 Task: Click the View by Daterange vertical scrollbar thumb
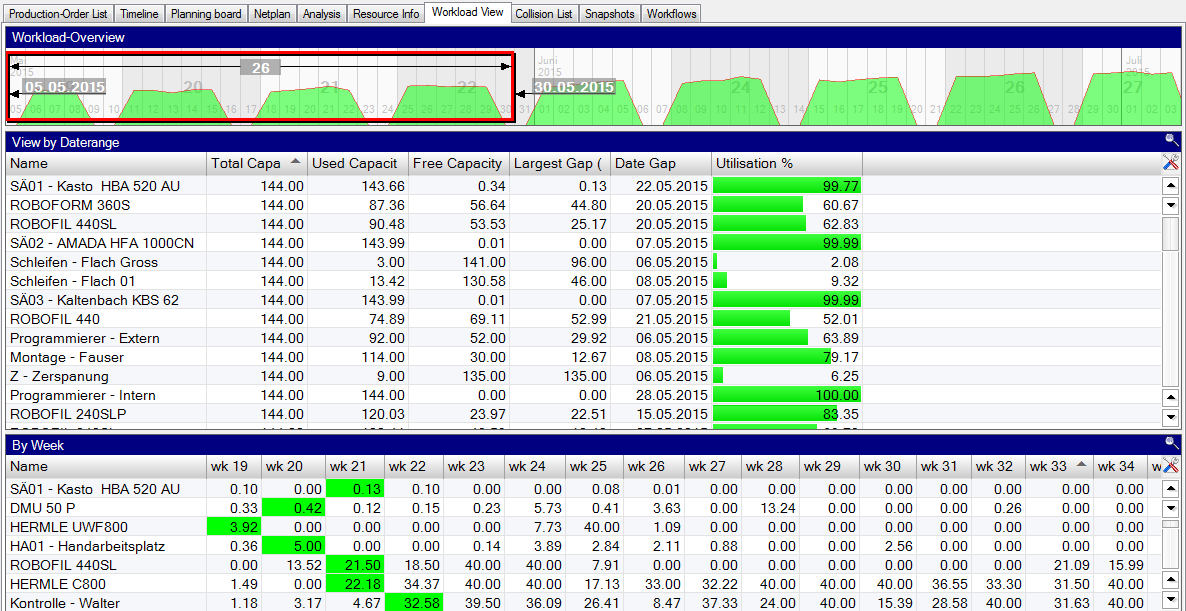point(1170,234)
